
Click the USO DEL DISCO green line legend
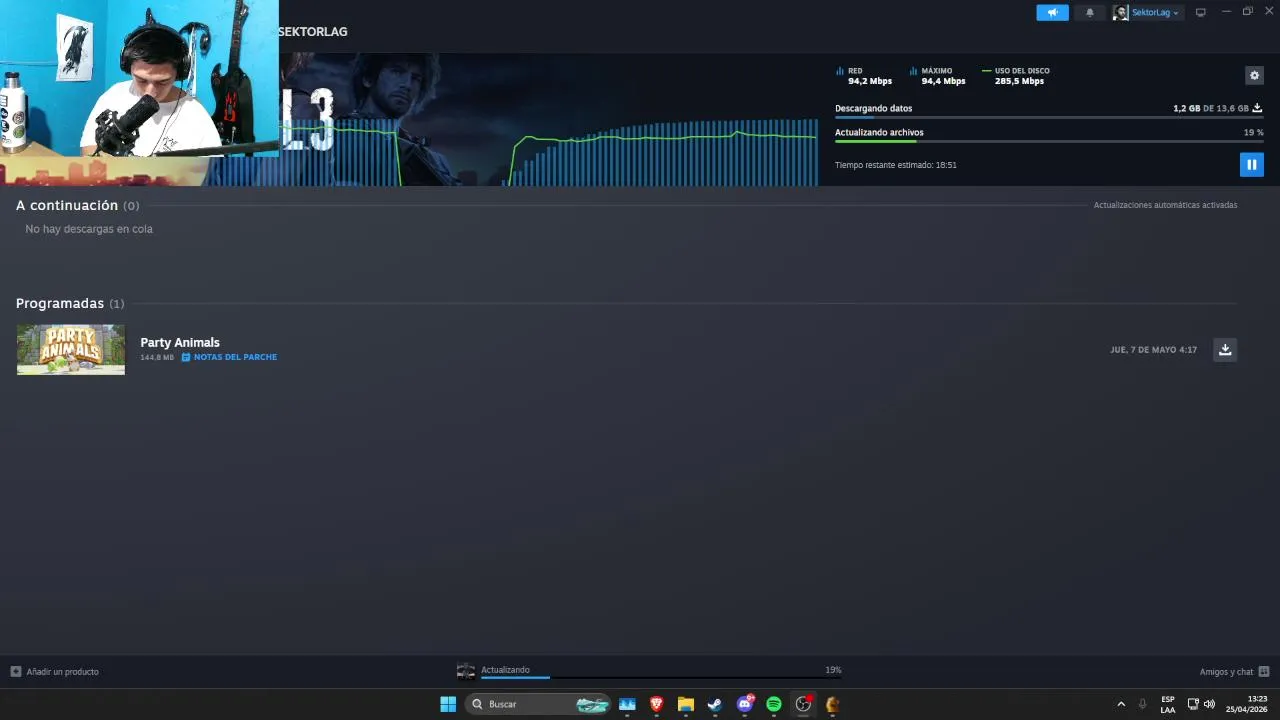point(987,71)
